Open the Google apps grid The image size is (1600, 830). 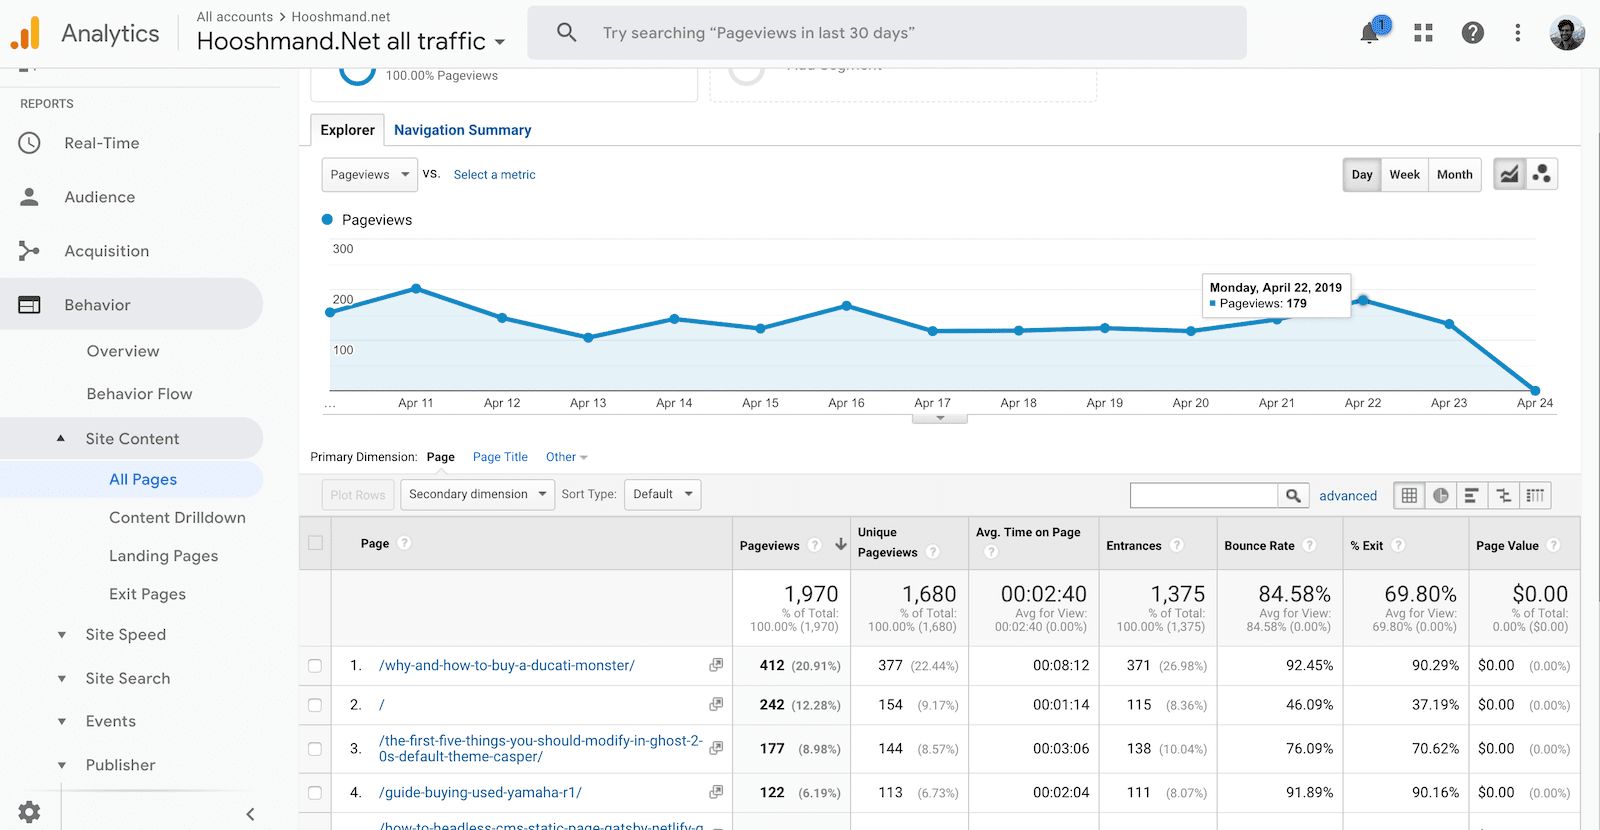(1423, 33)
